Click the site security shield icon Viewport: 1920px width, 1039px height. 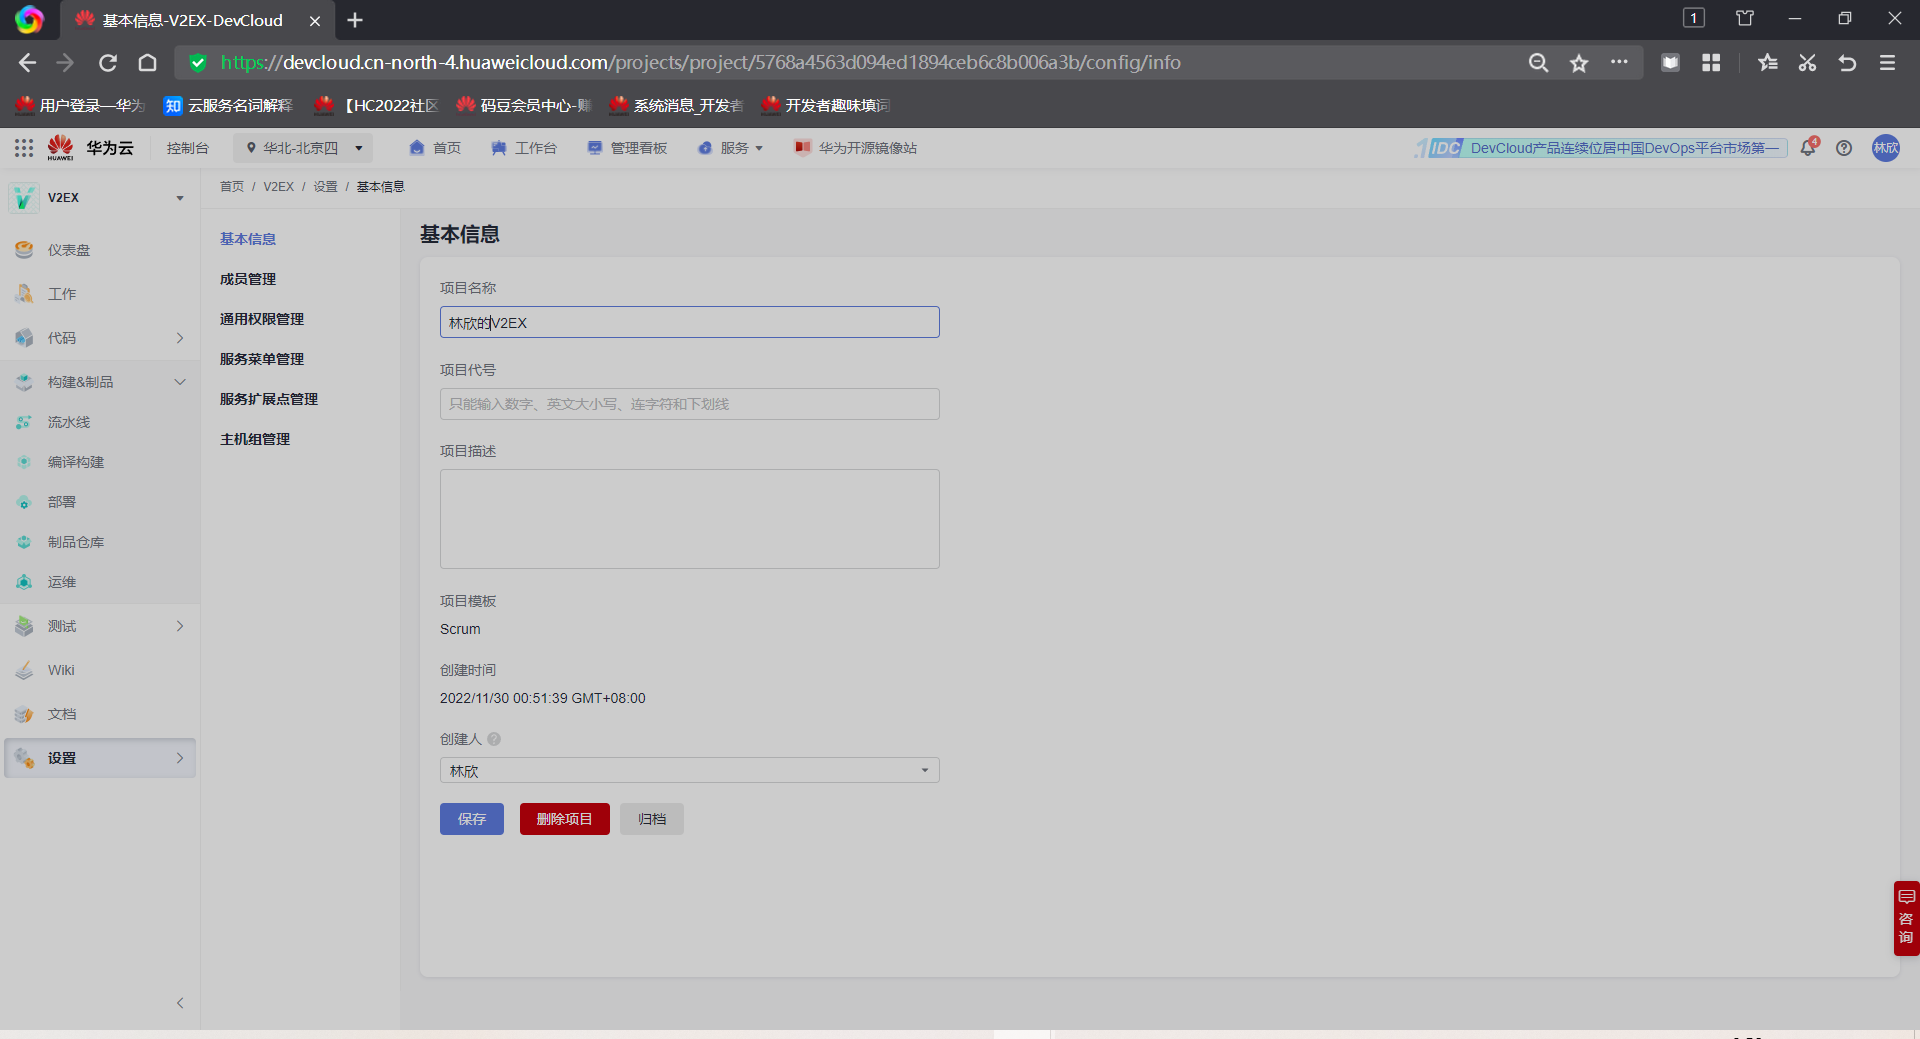[x=198, y=63]
